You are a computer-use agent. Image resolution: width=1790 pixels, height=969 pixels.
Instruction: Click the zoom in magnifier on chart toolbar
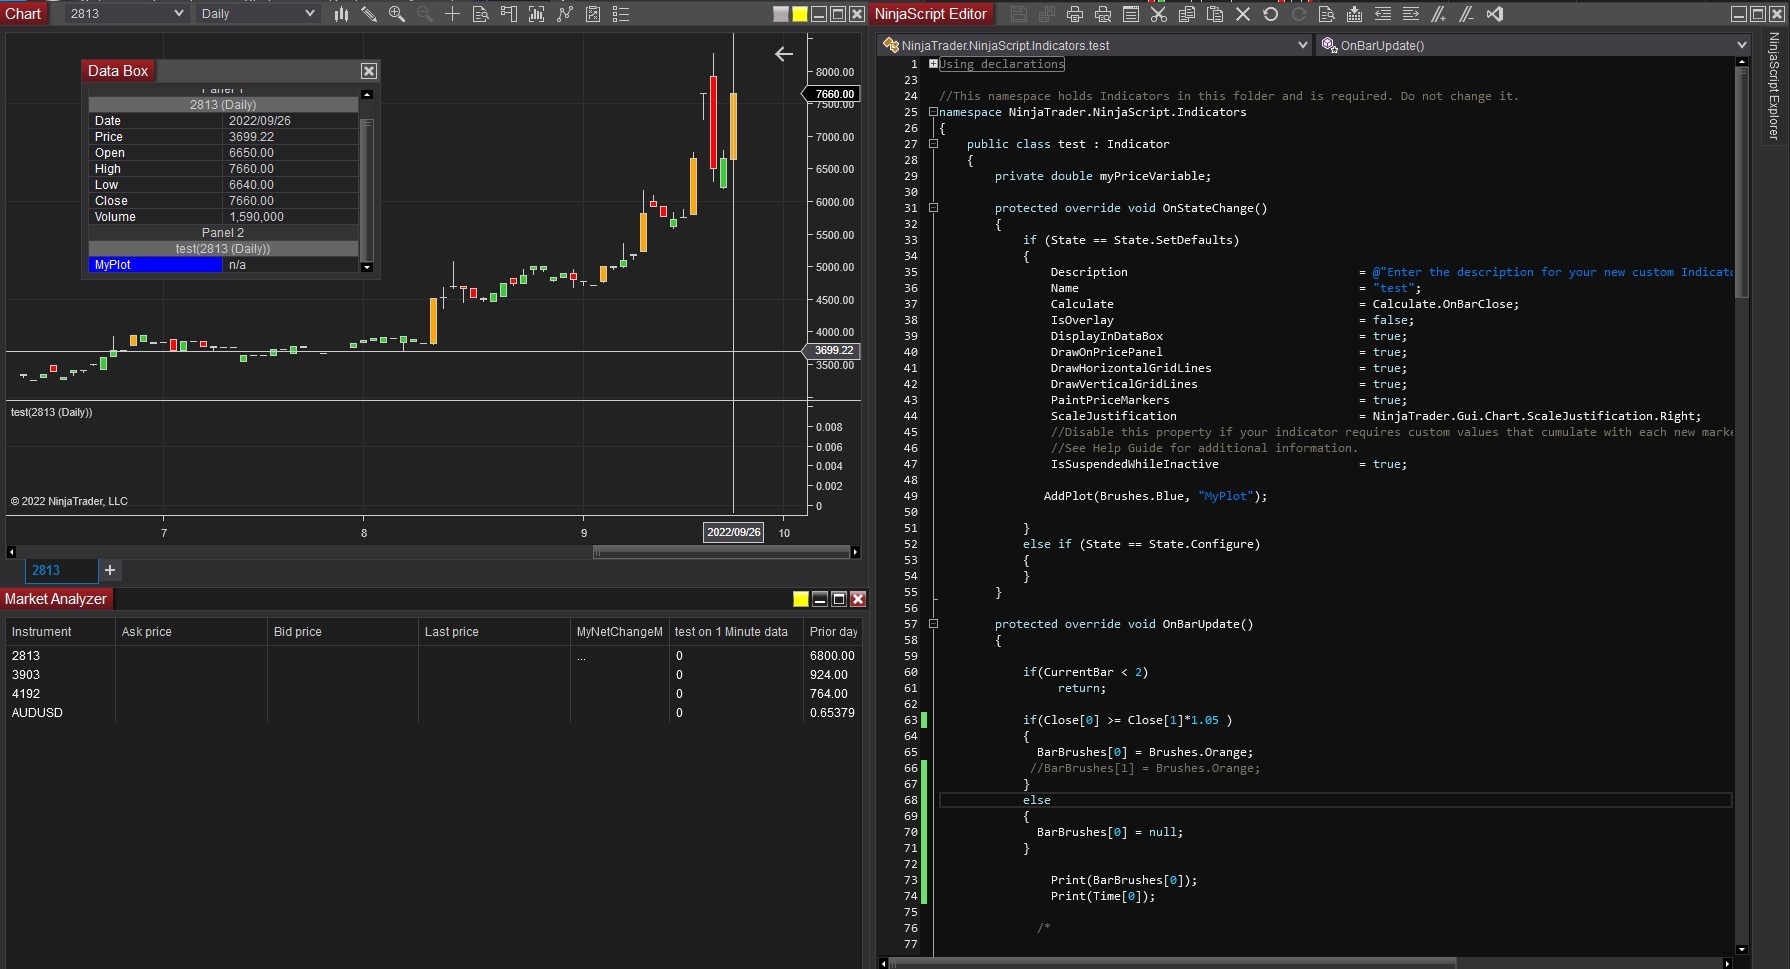[x=397, y=14]
